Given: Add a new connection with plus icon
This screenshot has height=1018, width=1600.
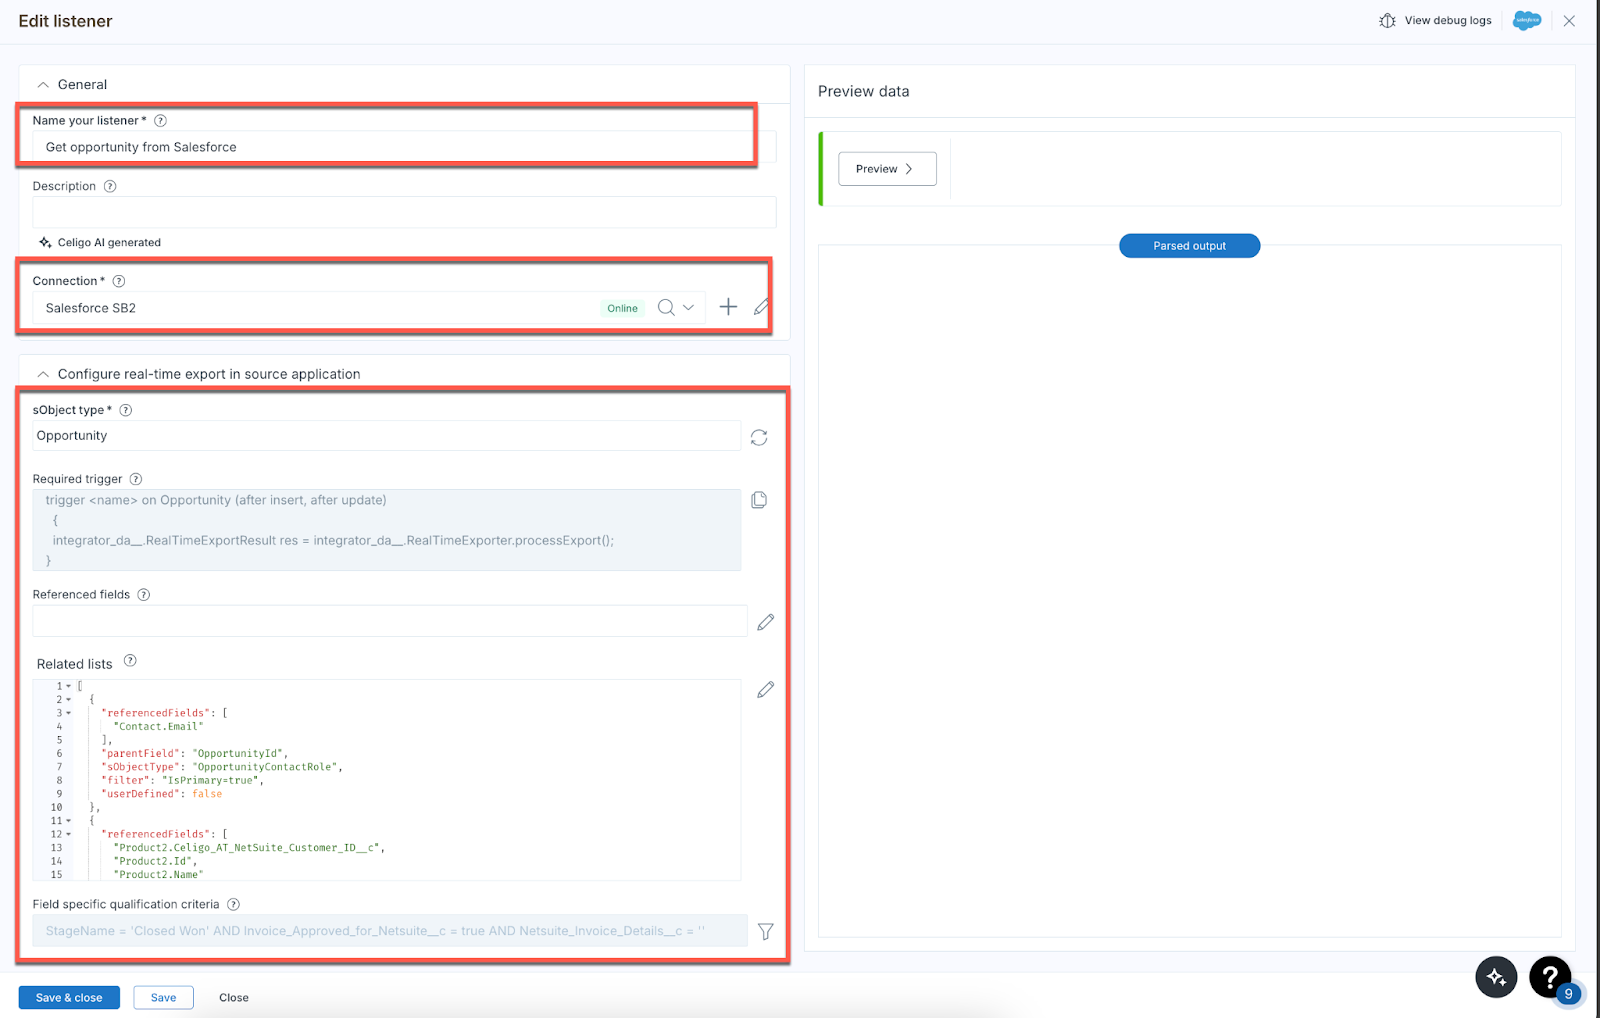Looking at the screenshot, I should click(728, 307).
